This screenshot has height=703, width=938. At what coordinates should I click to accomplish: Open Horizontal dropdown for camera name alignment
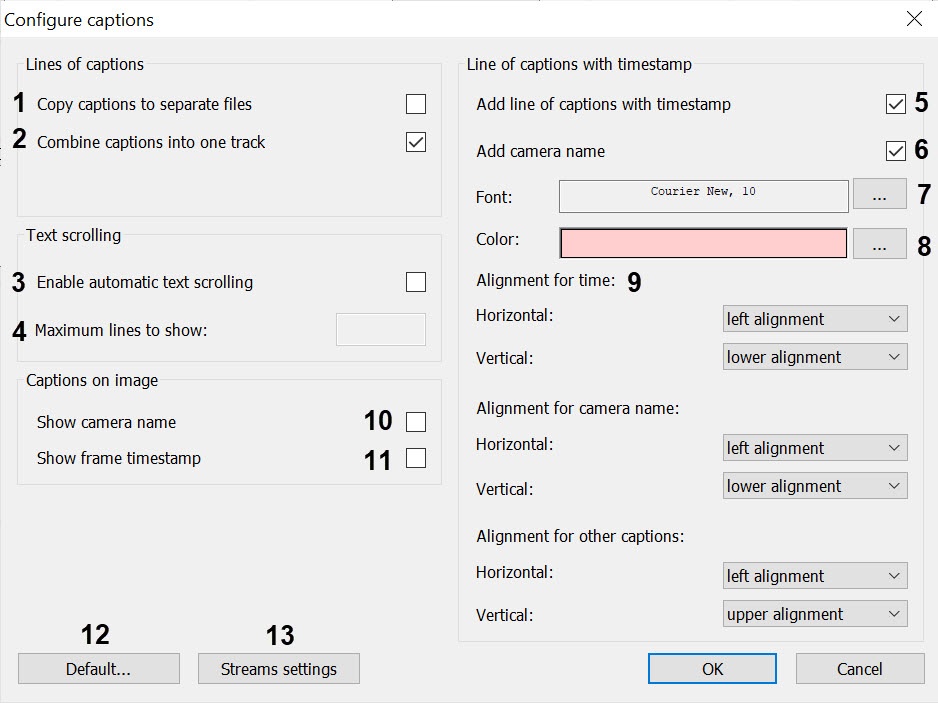(x=814, y=448)
